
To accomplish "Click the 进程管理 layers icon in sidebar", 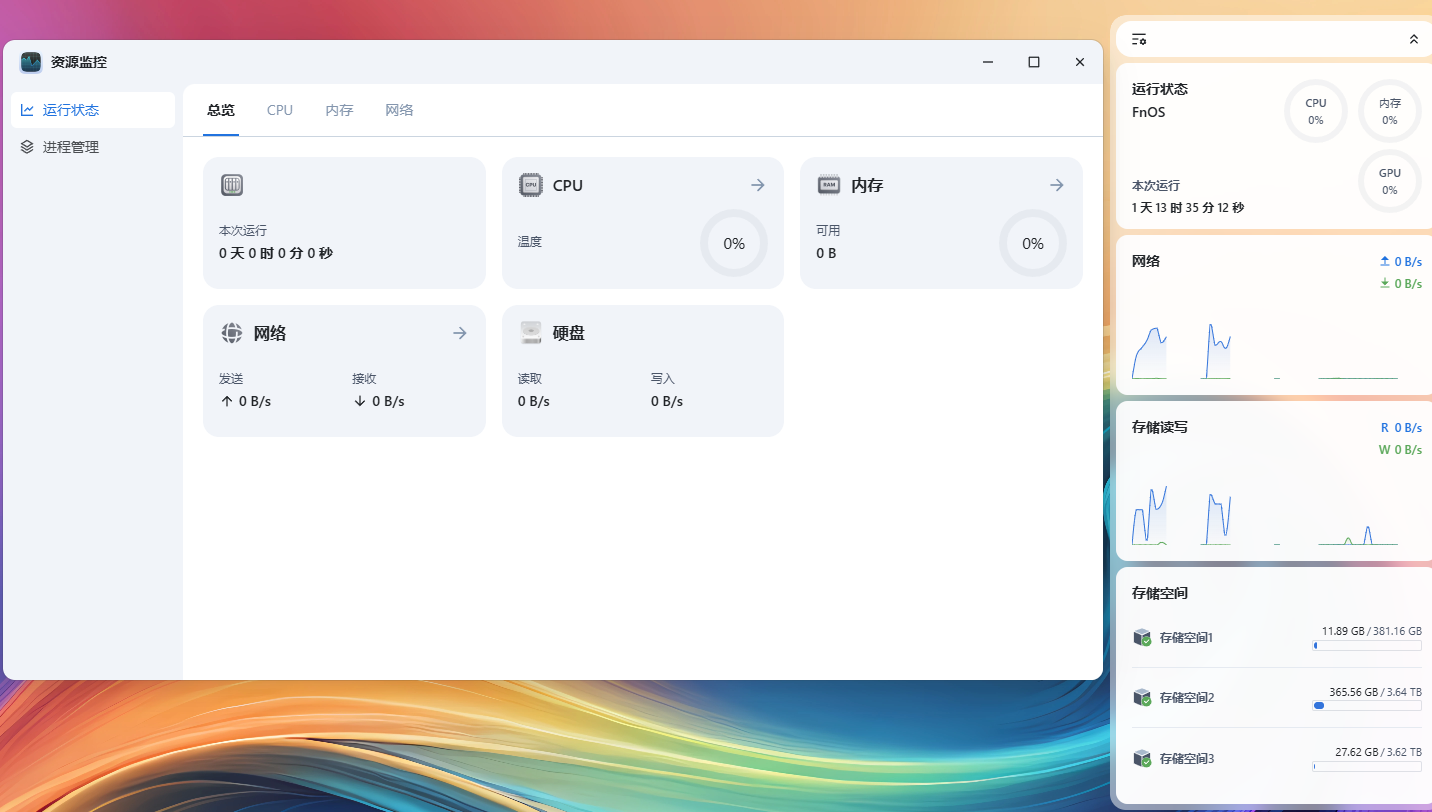I will (27, 147).
